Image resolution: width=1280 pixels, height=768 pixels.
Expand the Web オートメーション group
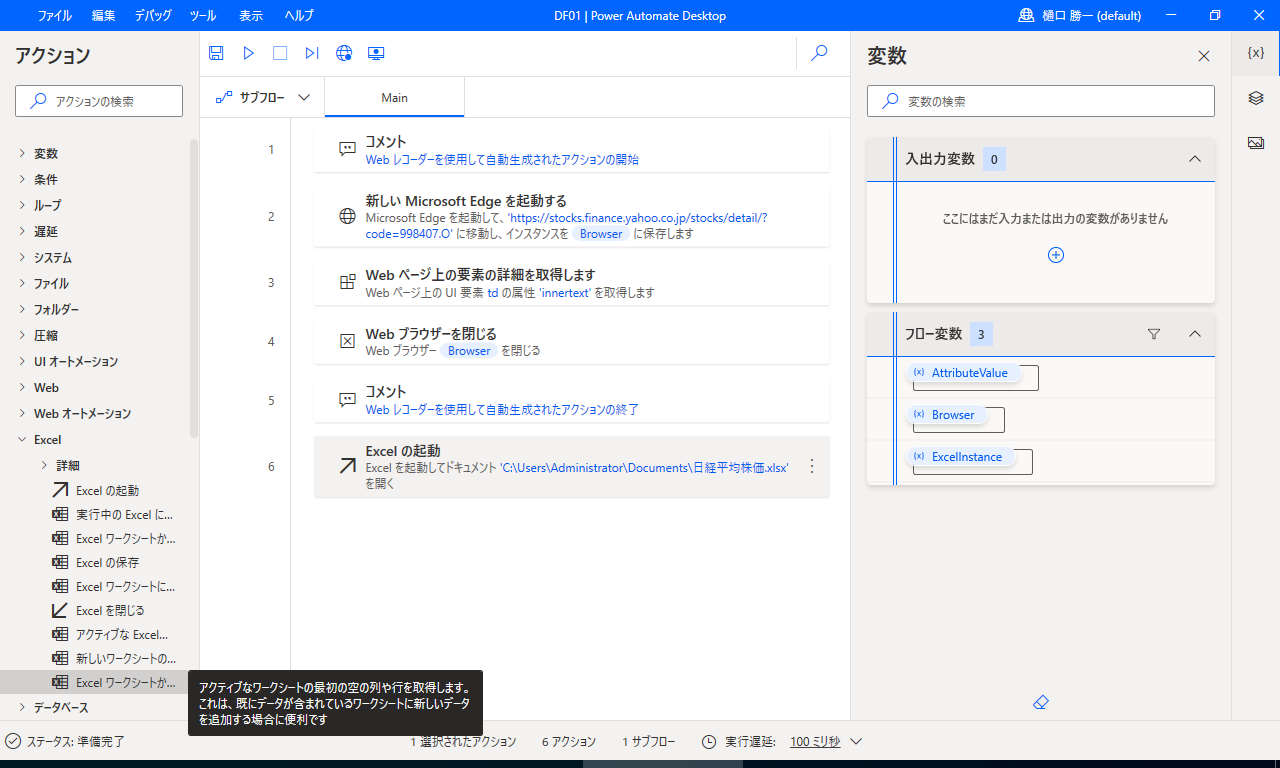pos(22,413)
